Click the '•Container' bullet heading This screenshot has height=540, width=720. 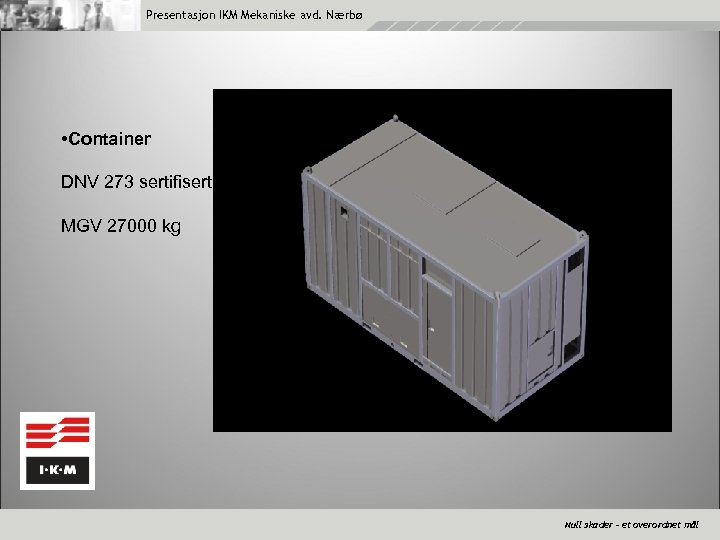click(106, 139)
